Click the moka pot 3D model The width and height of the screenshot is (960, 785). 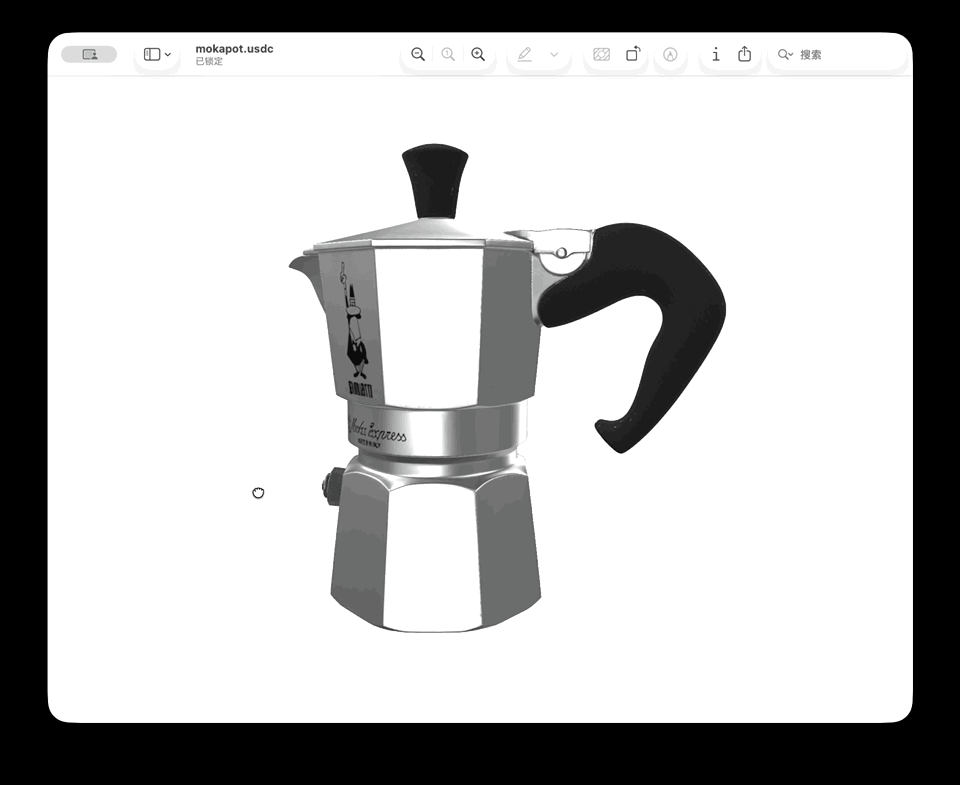click(x=507, y=388)
